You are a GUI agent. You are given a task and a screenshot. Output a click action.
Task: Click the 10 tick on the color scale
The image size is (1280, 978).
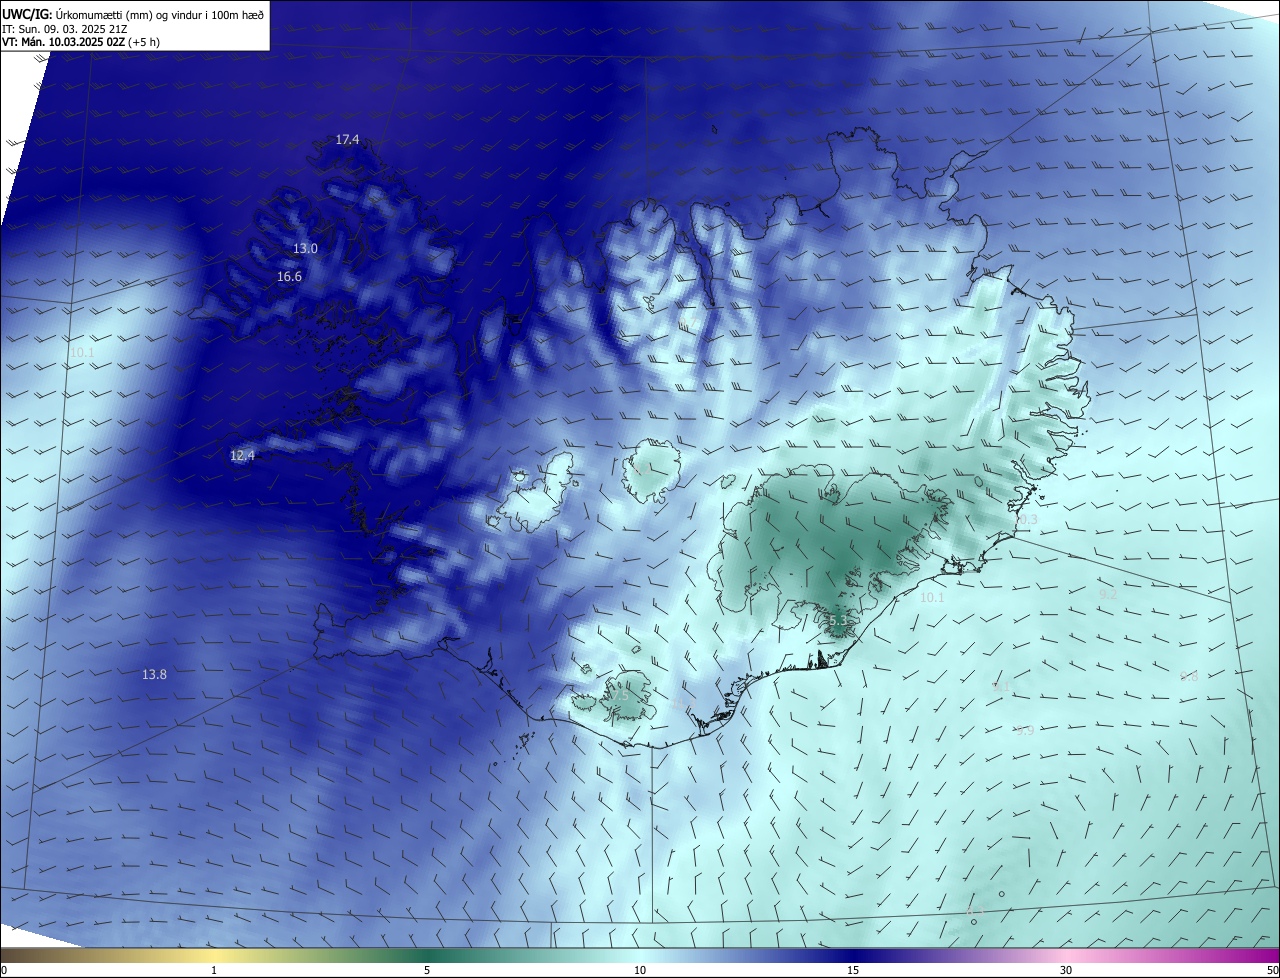[640, 970]
